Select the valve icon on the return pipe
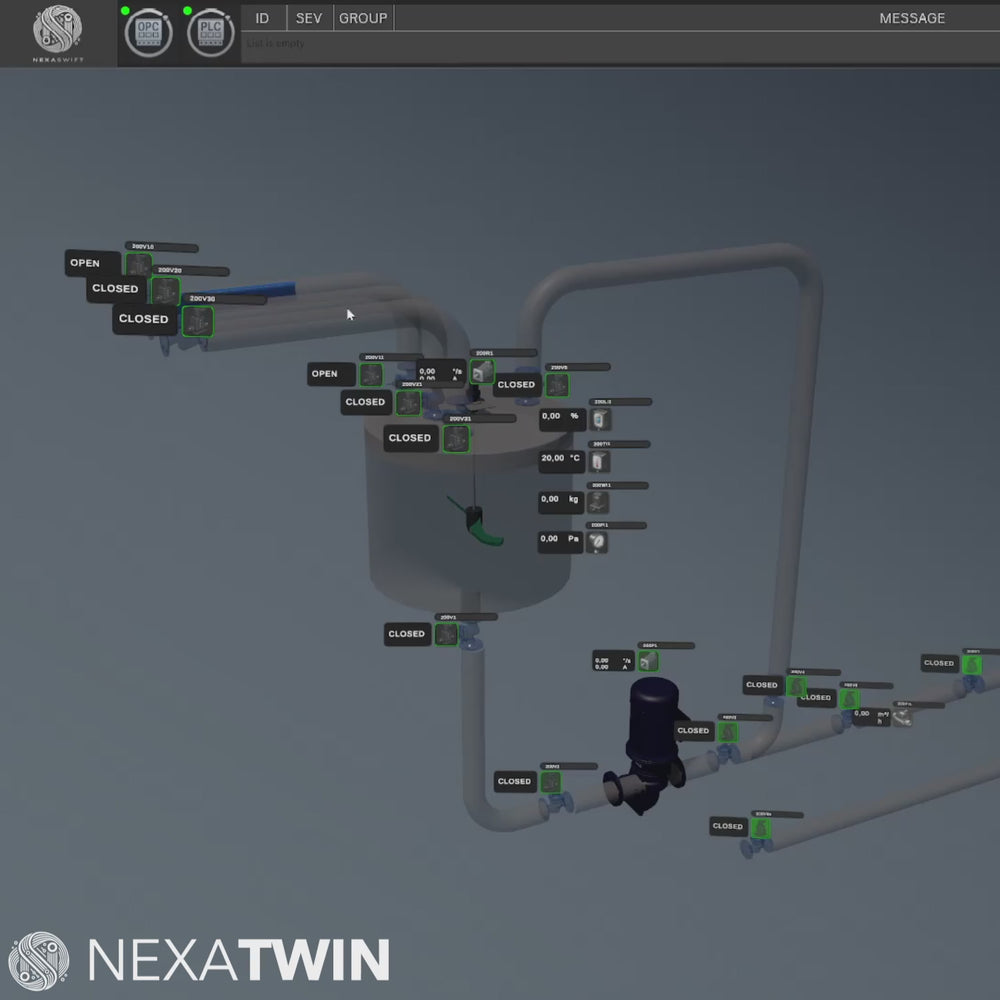This screenshot has width=1000, height=1000. [796, 686]
